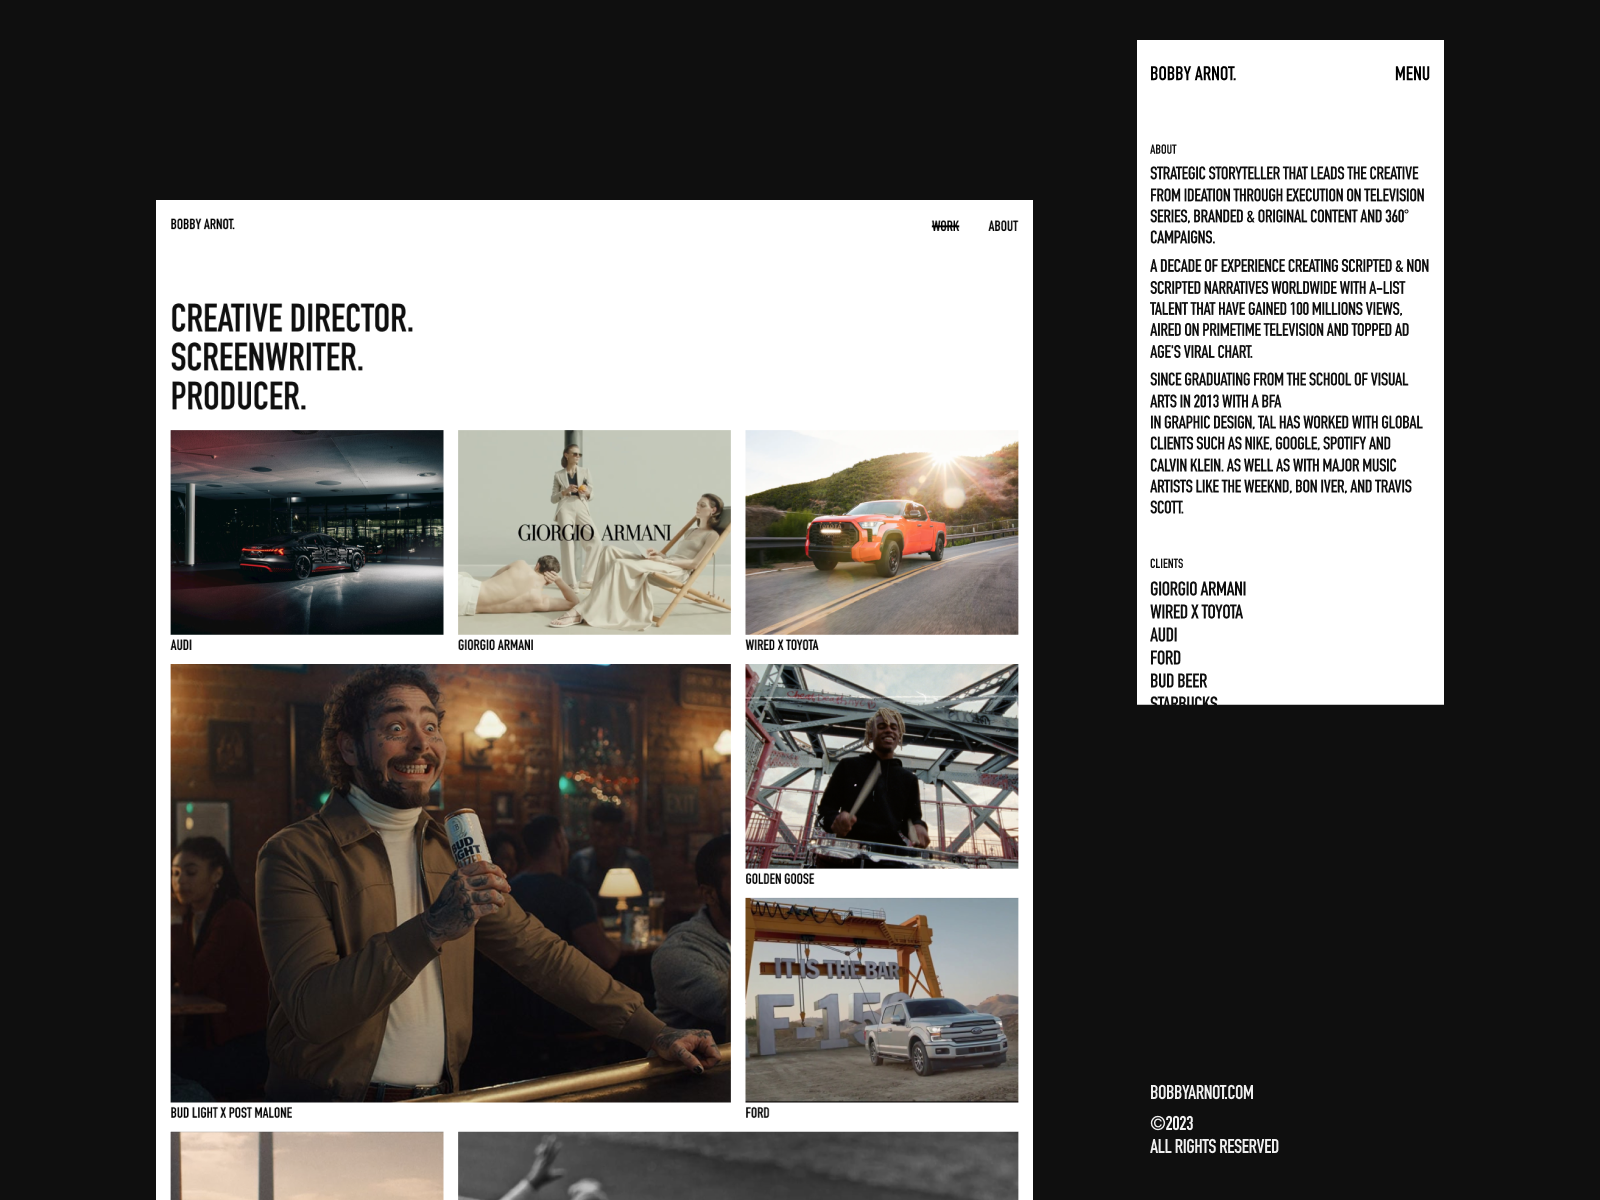Screen dimensions: 1600x1200
Task: Click the BUD LIGHT X POST MALONE caption
Action: tap(231, 1113)
